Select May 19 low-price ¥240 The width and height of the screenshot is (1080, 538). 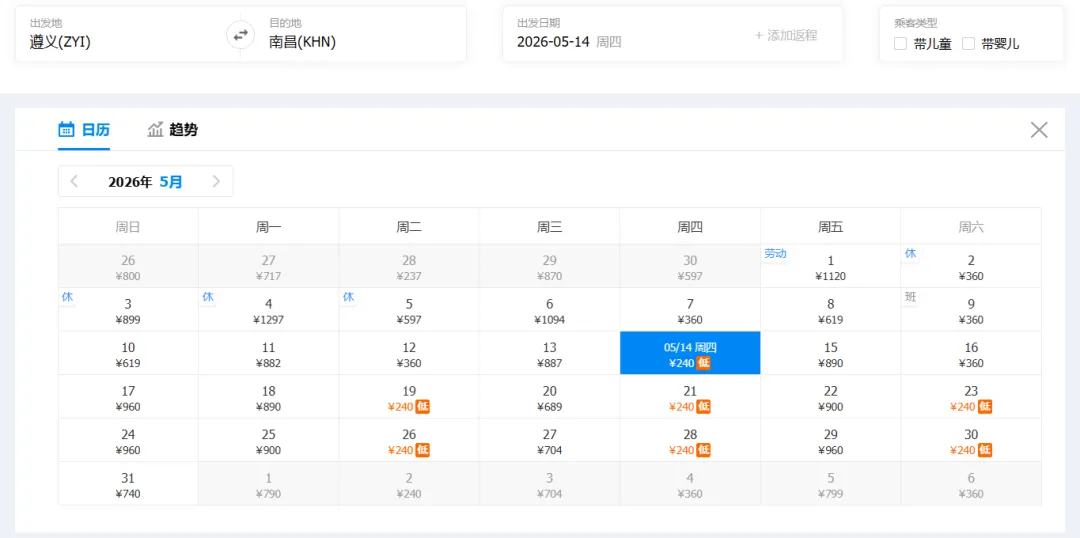409,397
